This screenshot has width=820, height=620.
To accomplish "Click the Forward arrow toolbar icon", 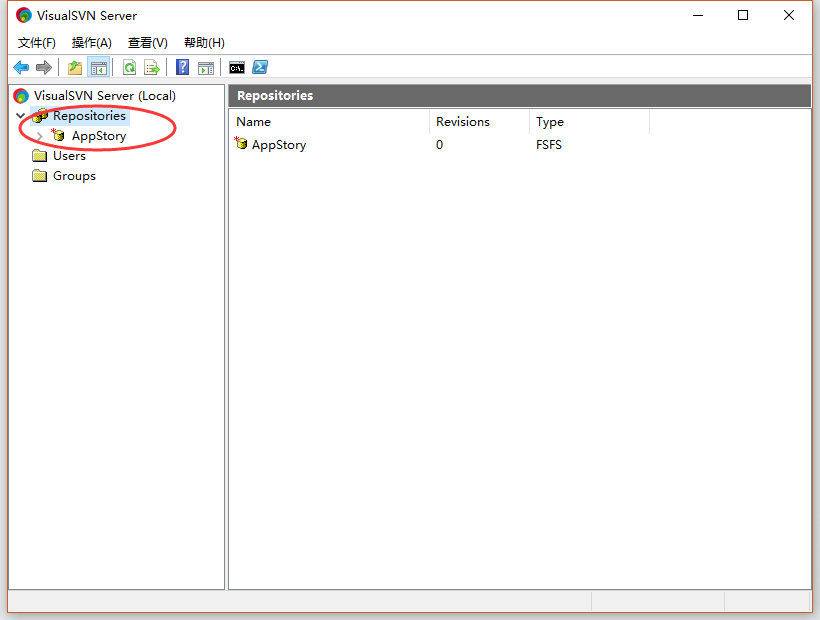I will click(44, 67).
